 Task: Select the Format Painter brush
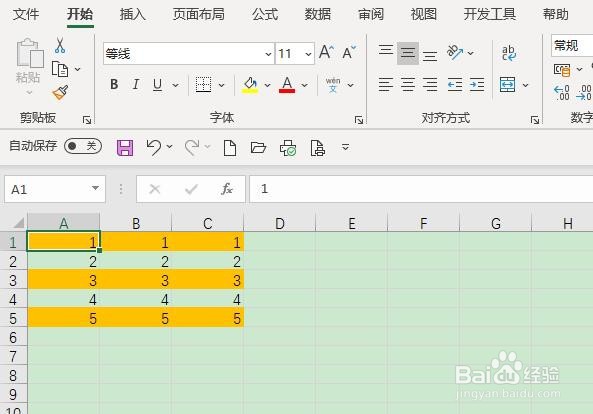click(60, 93)
